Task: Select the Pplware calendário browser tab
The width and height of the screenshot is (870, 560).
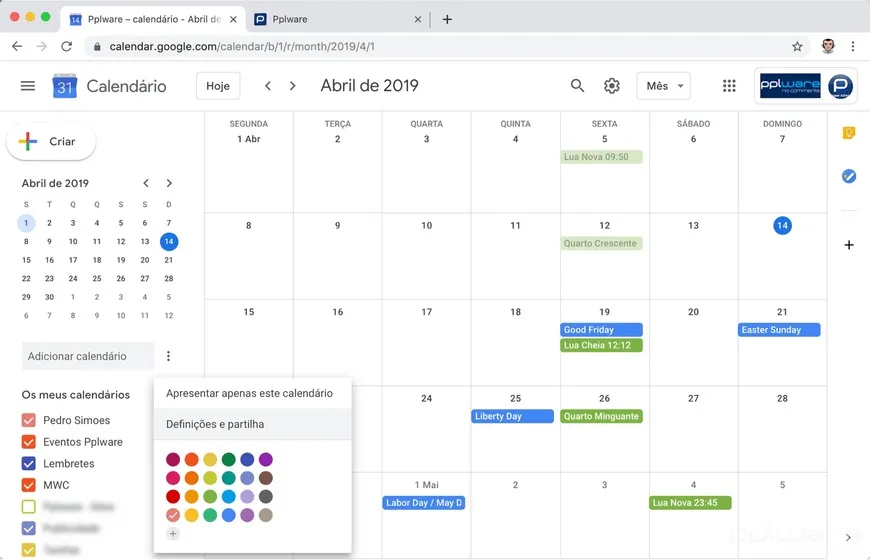Action: coord(153,19)
